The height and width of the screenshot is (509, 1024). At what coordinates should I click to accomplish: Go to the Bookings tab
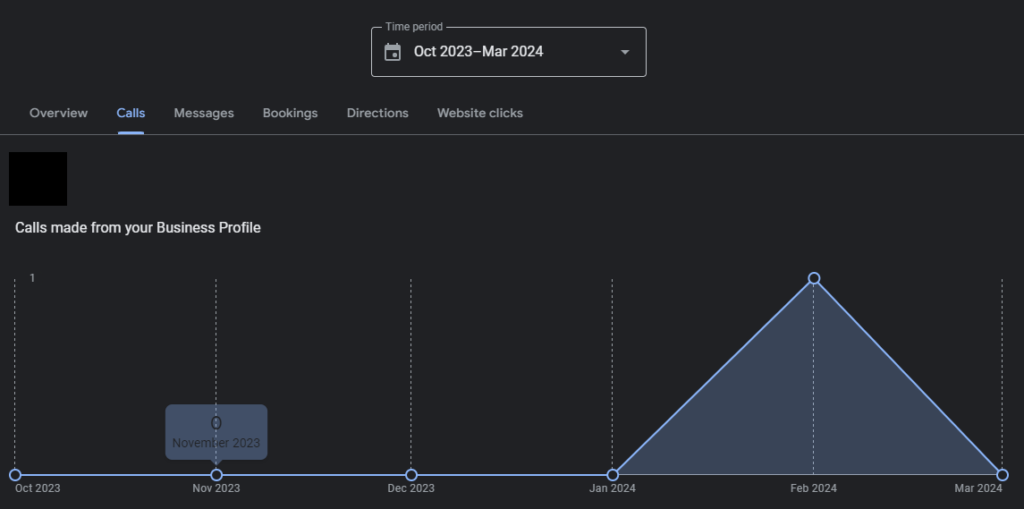[x=290, y=113]
